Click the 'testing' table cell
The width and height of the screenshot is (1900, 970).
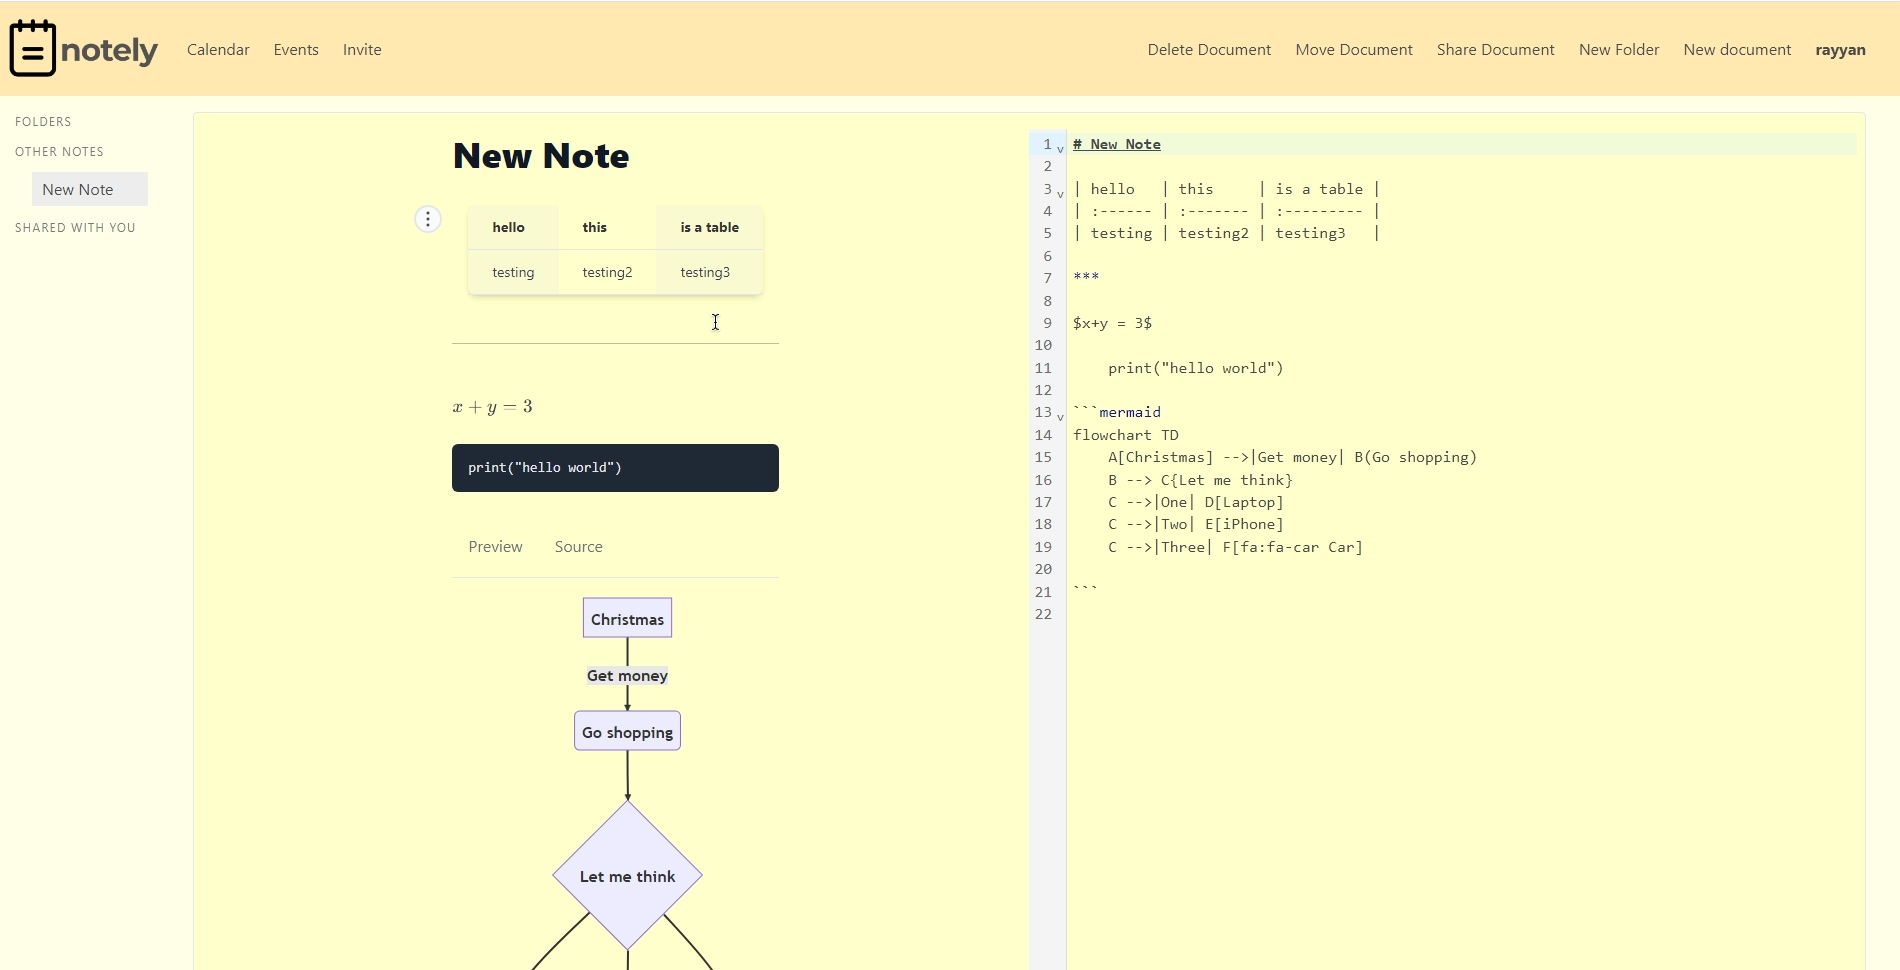coord(513,272)
